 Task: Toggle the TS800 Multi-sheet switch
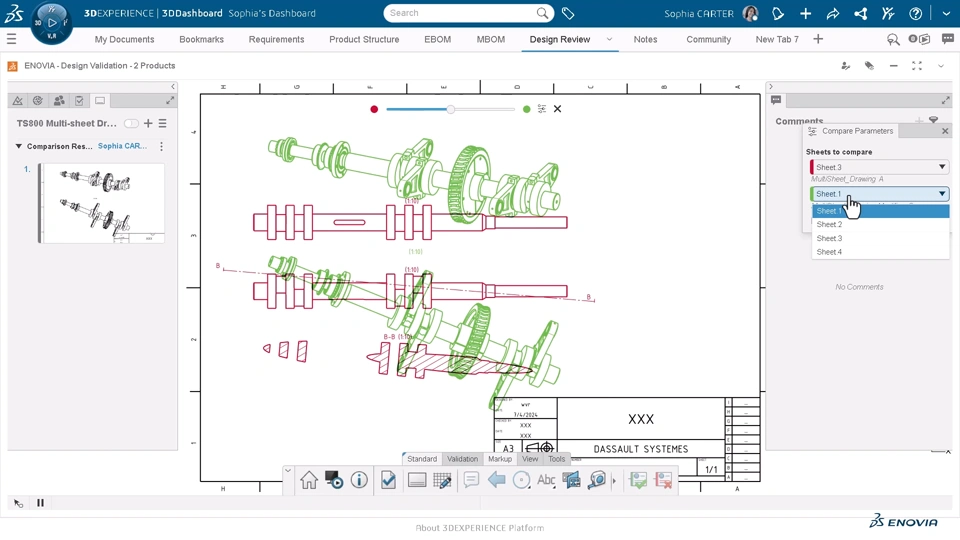131,123
